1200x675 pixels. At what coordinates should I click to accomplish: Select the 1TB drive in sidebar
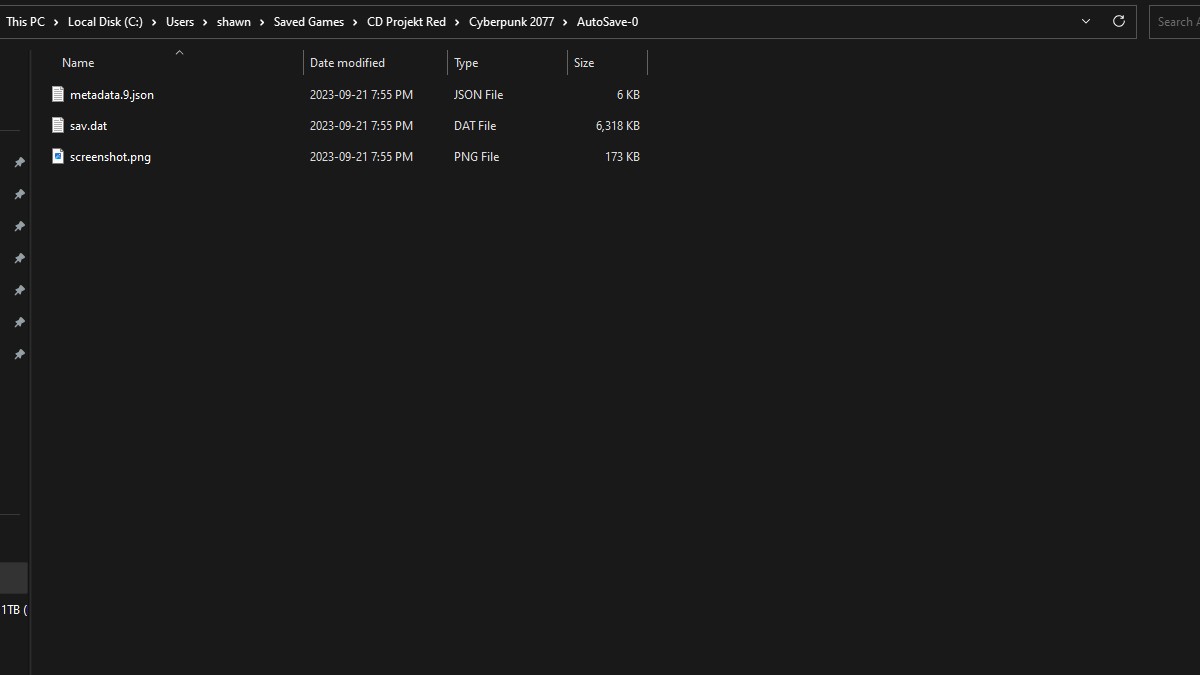[13, 609]
